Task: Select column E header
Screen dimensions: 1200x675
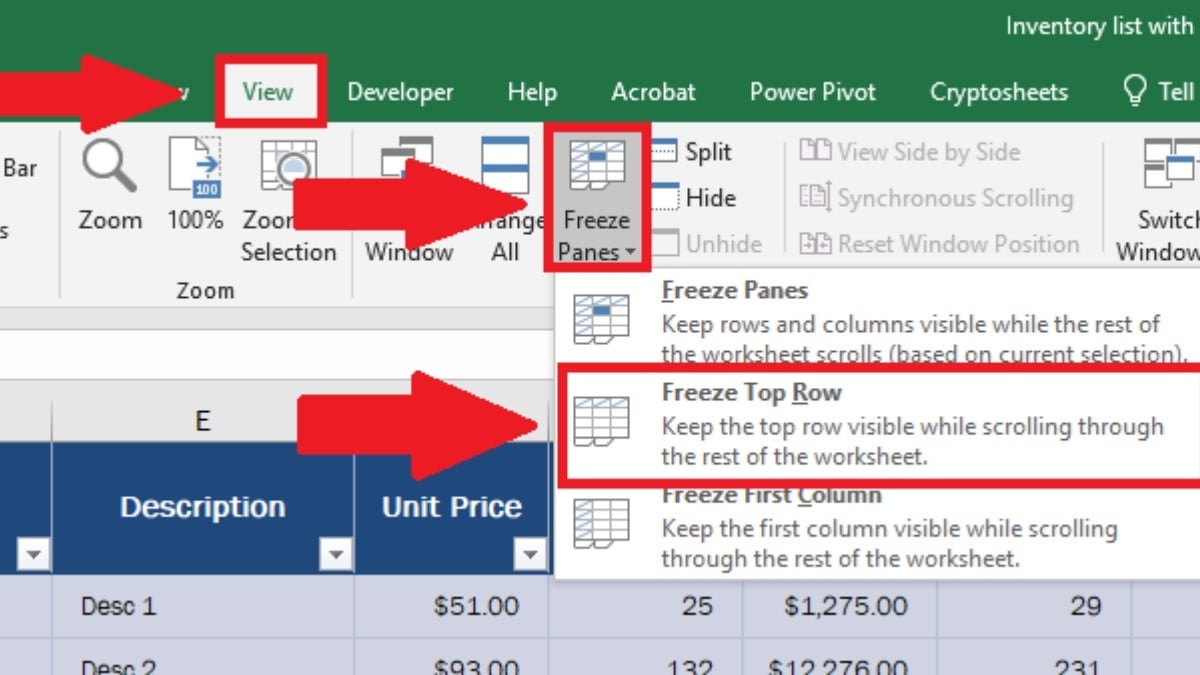Action: (x=203, y=421)
